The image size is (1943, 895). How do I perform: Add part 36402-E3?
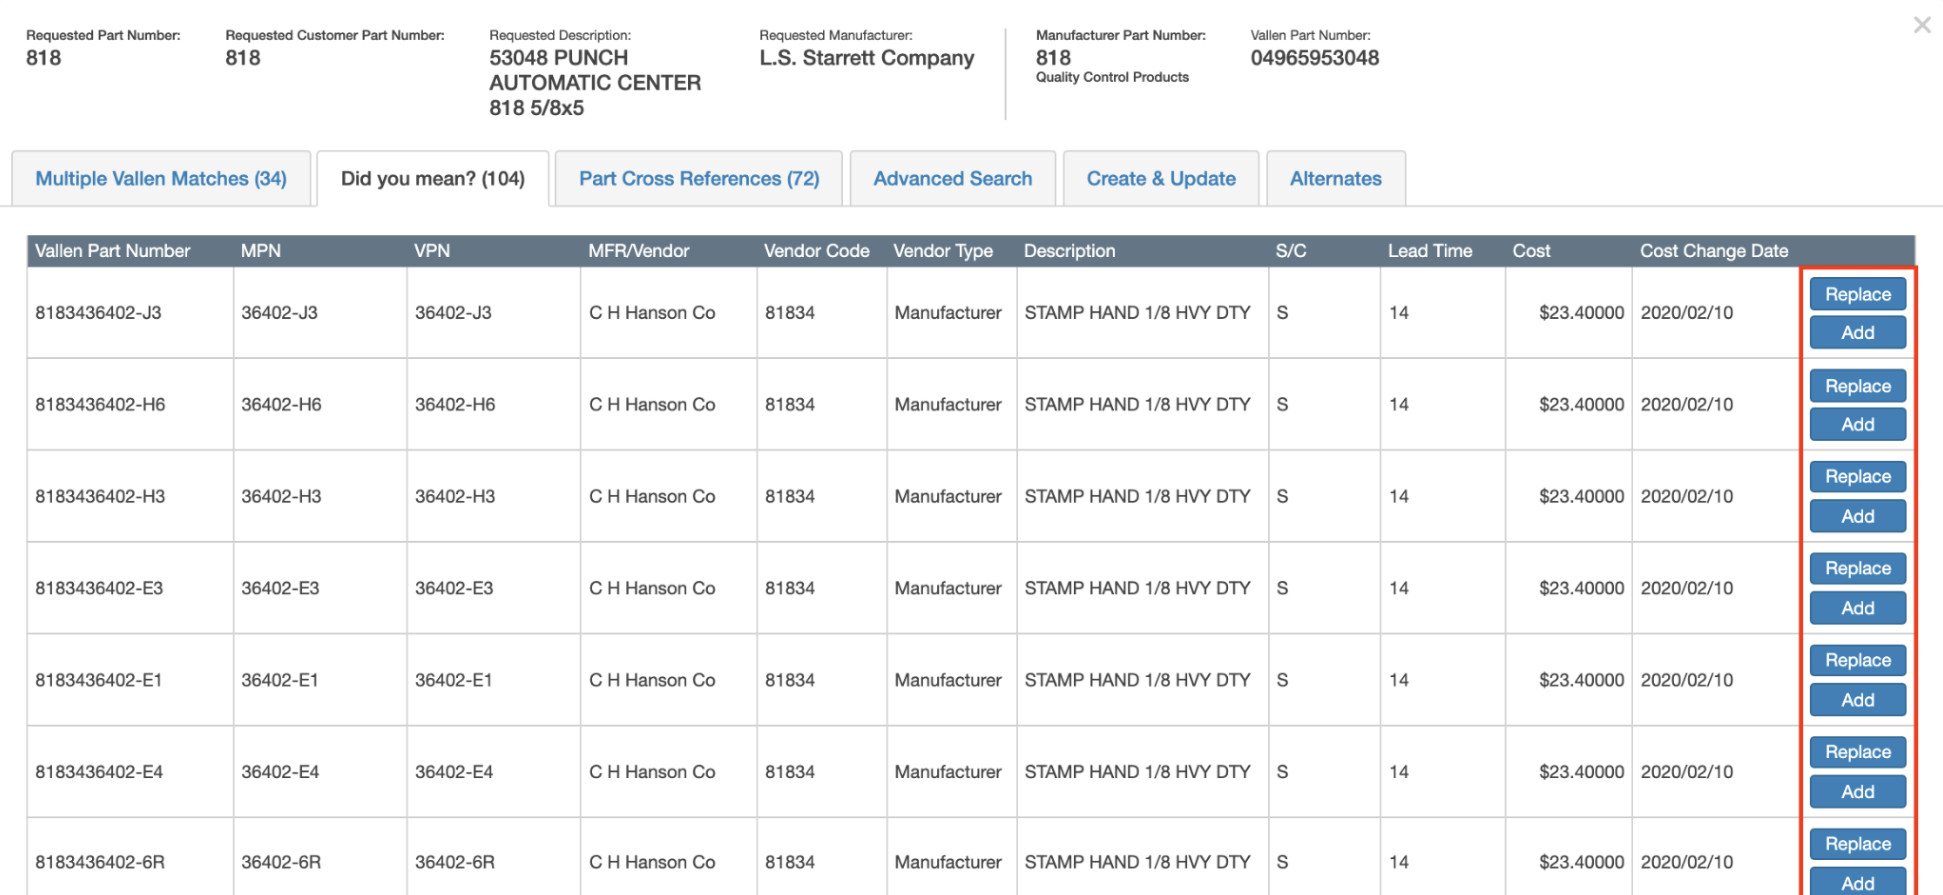point(1857,609)
